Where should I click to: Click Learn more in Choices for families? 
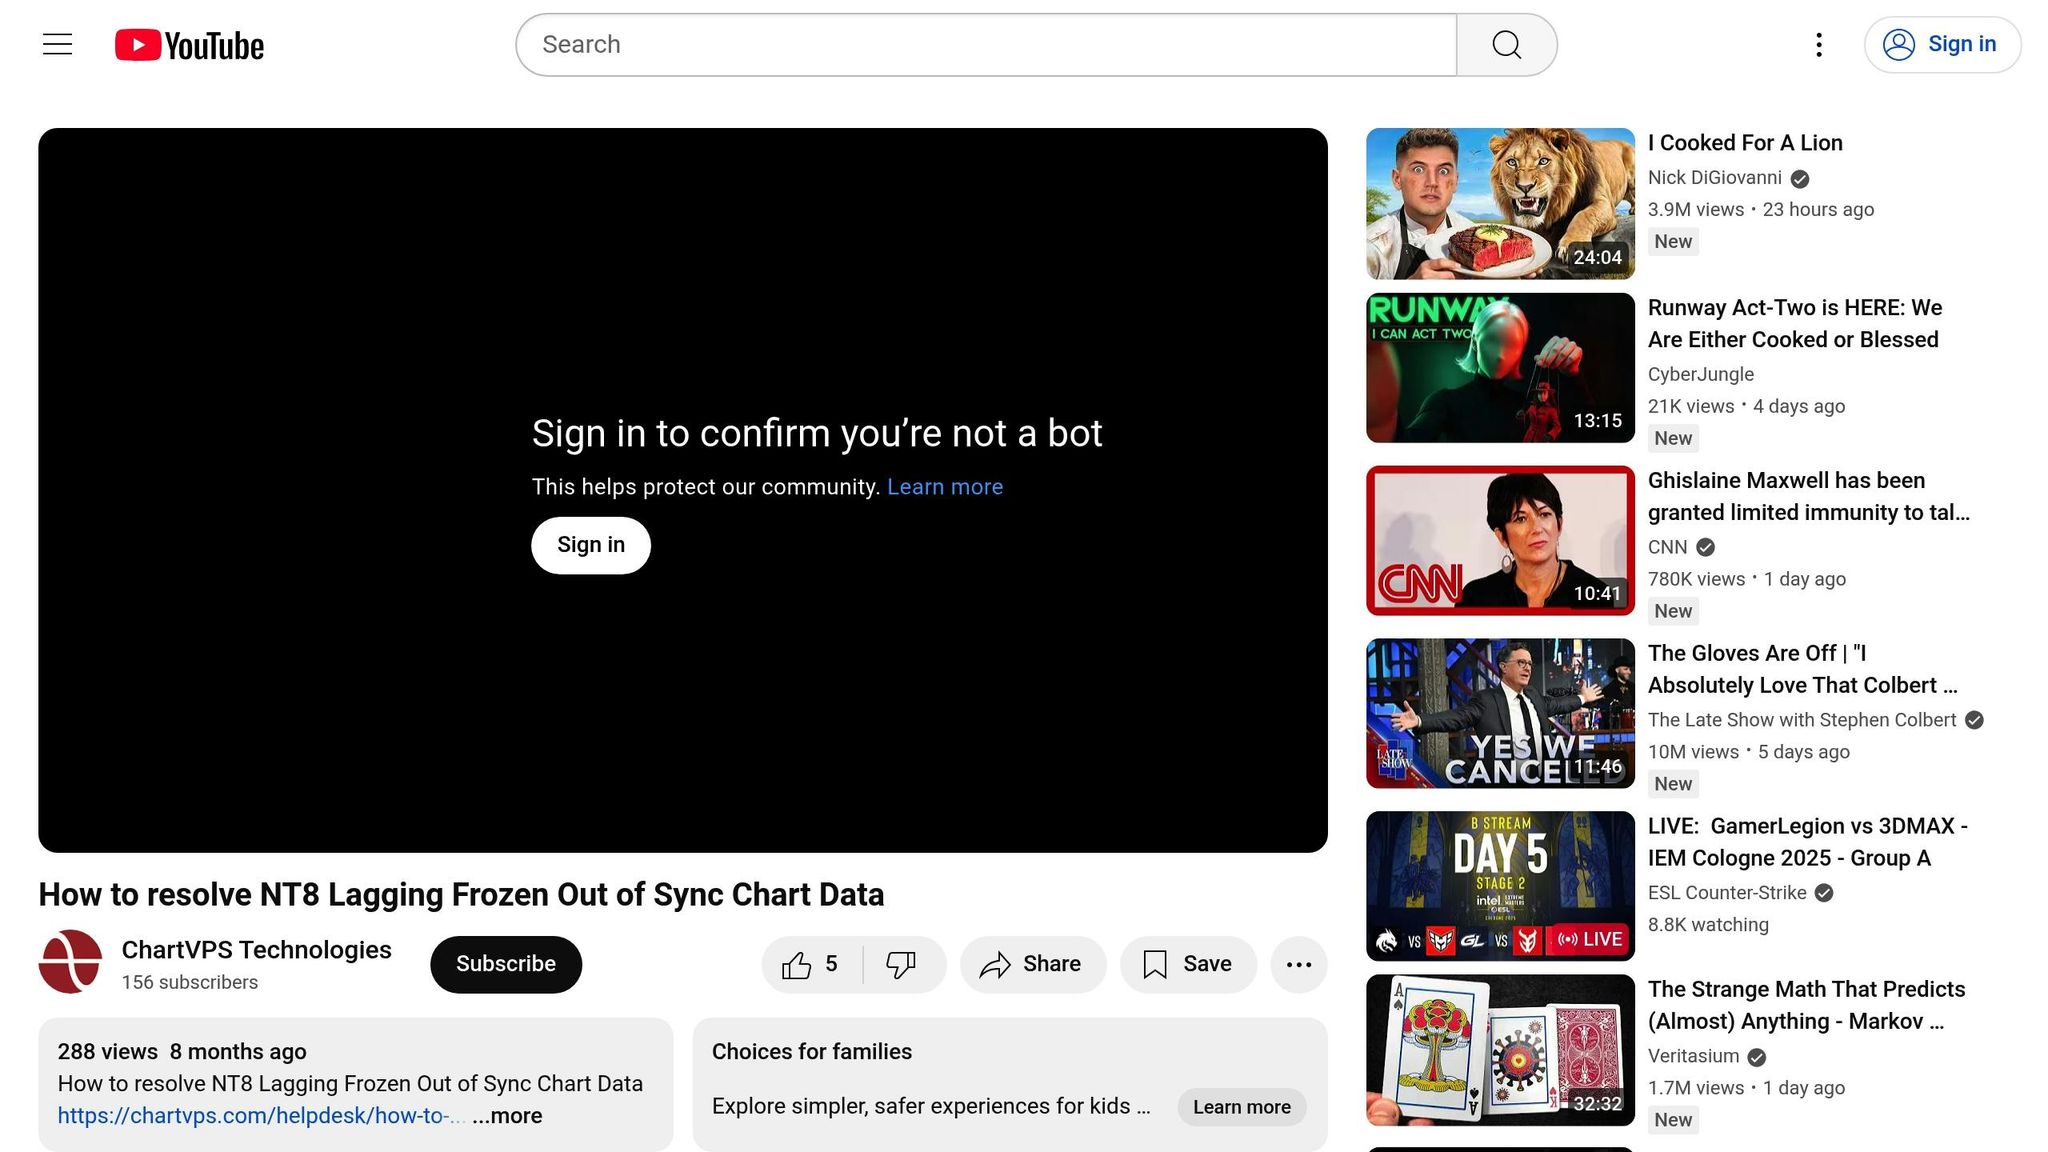pos(1241,1107)
